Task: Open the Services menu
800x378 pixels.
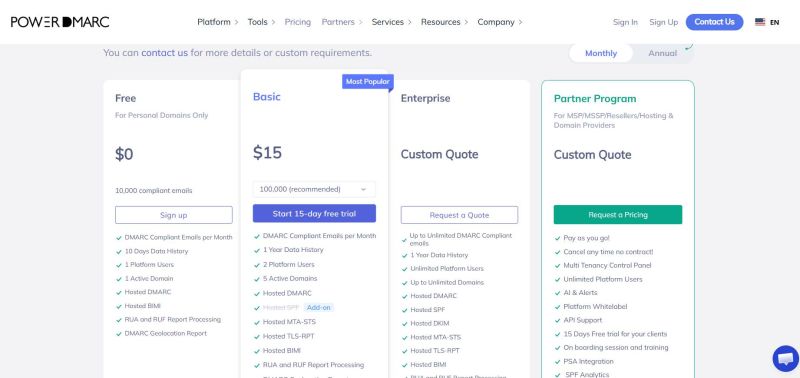Action: point(391,22)
